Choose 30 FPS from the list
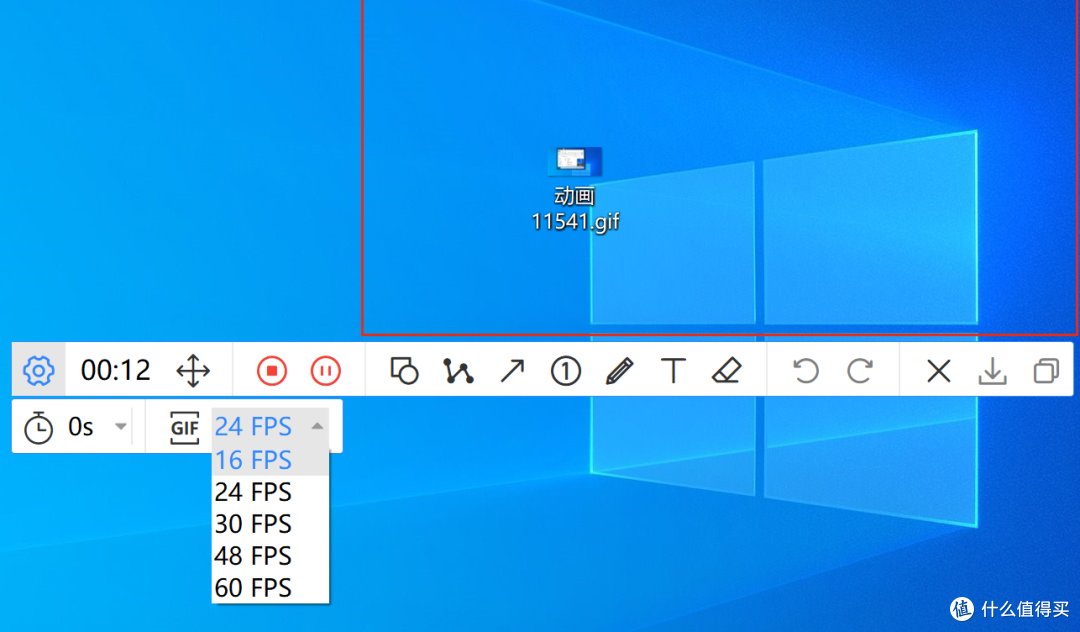Screen dimensions: 1080x632 270,524
